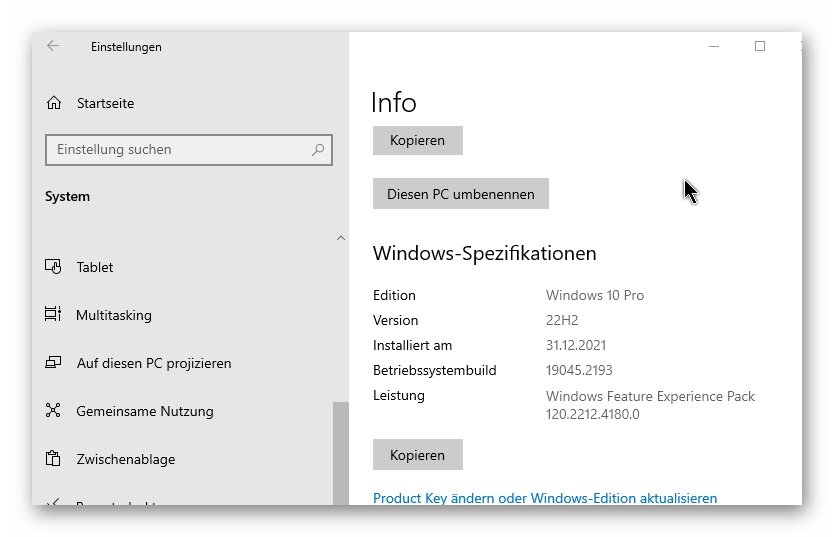Viewport: 834px width, 537px height.
Task: Click the Edition value 'Windows 10 Pro'
Action: 595,295
